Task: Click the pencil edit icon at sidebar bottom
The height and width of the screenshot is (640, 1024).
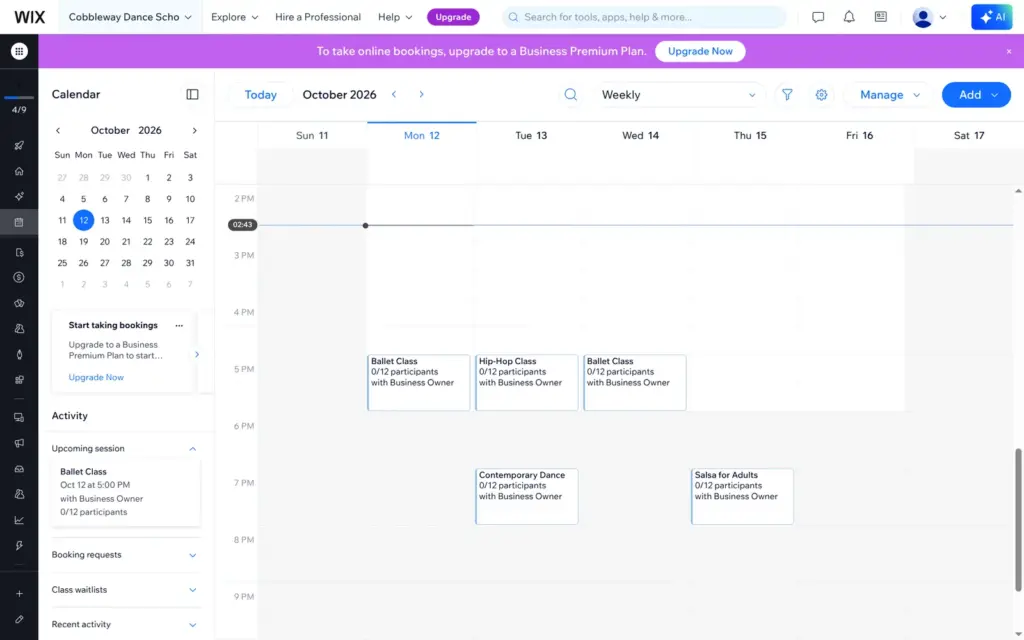Action: point(19,619)
